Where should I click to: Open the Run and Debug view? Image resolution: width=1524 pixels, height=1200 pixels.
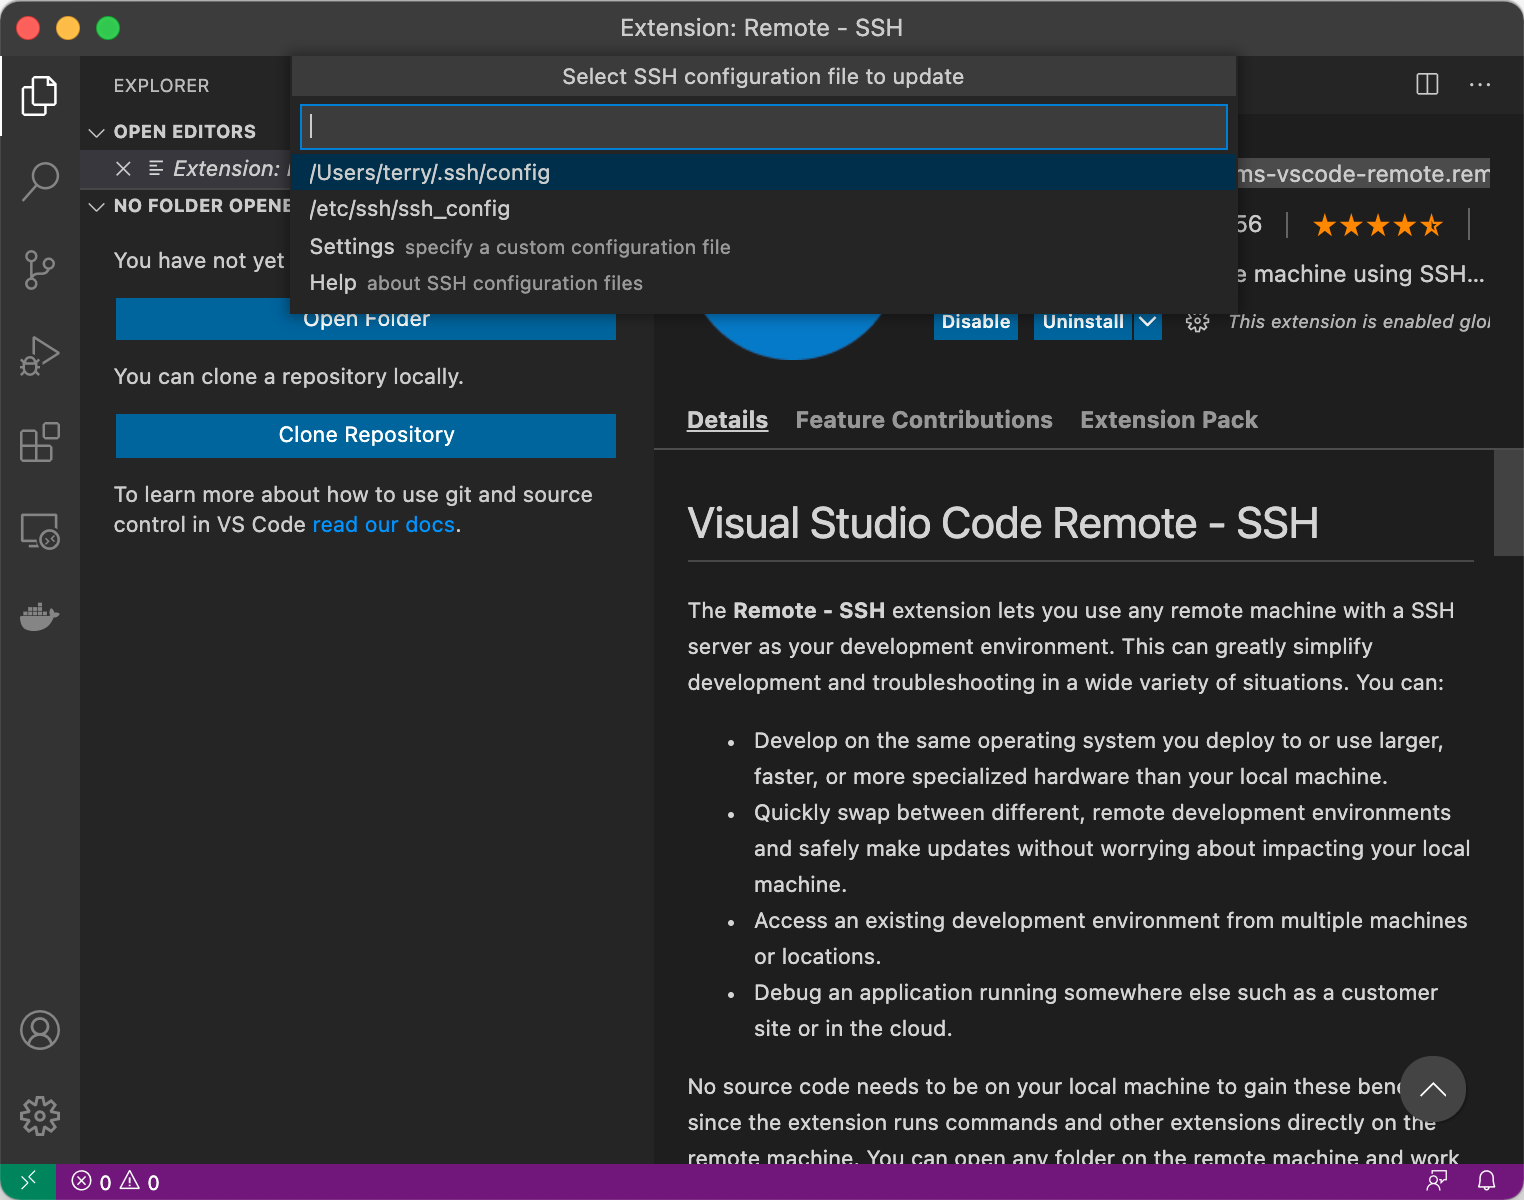[x=40, y=356]
